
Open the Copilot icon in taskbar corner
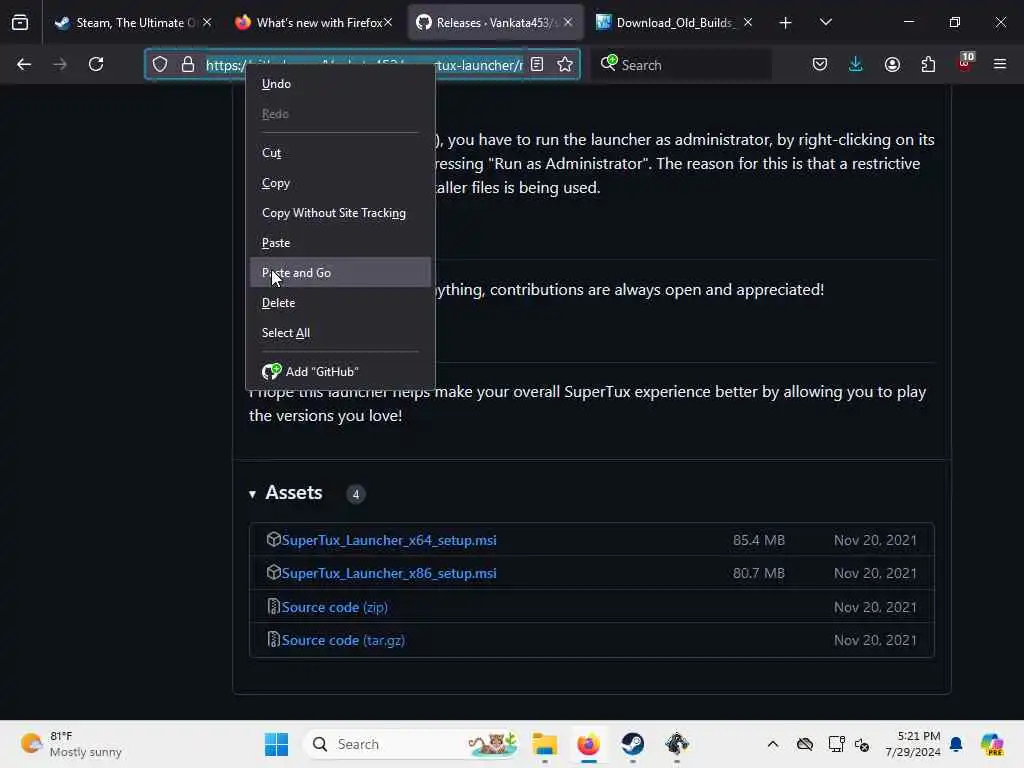pos(992,744)
